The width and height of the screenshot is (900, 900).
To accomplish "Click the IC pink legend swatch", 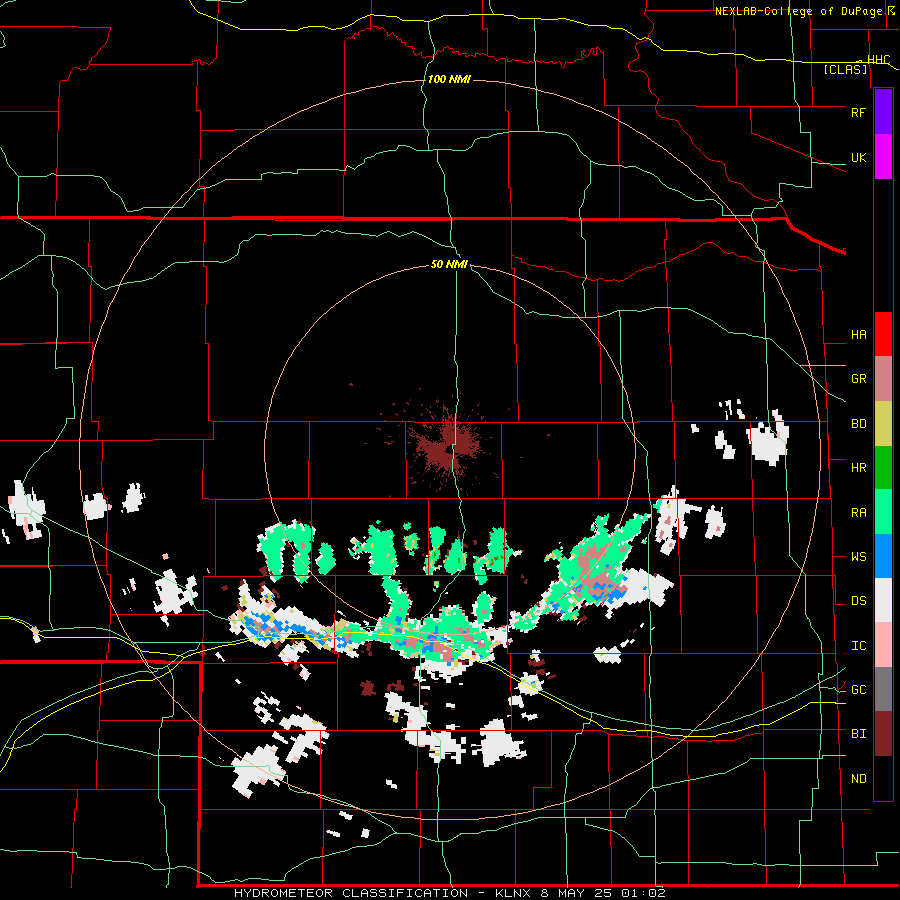I will (883, 645).
